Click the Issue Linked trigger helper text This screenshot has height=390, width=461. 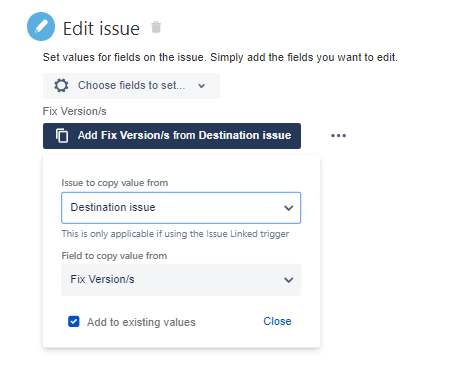175,234
